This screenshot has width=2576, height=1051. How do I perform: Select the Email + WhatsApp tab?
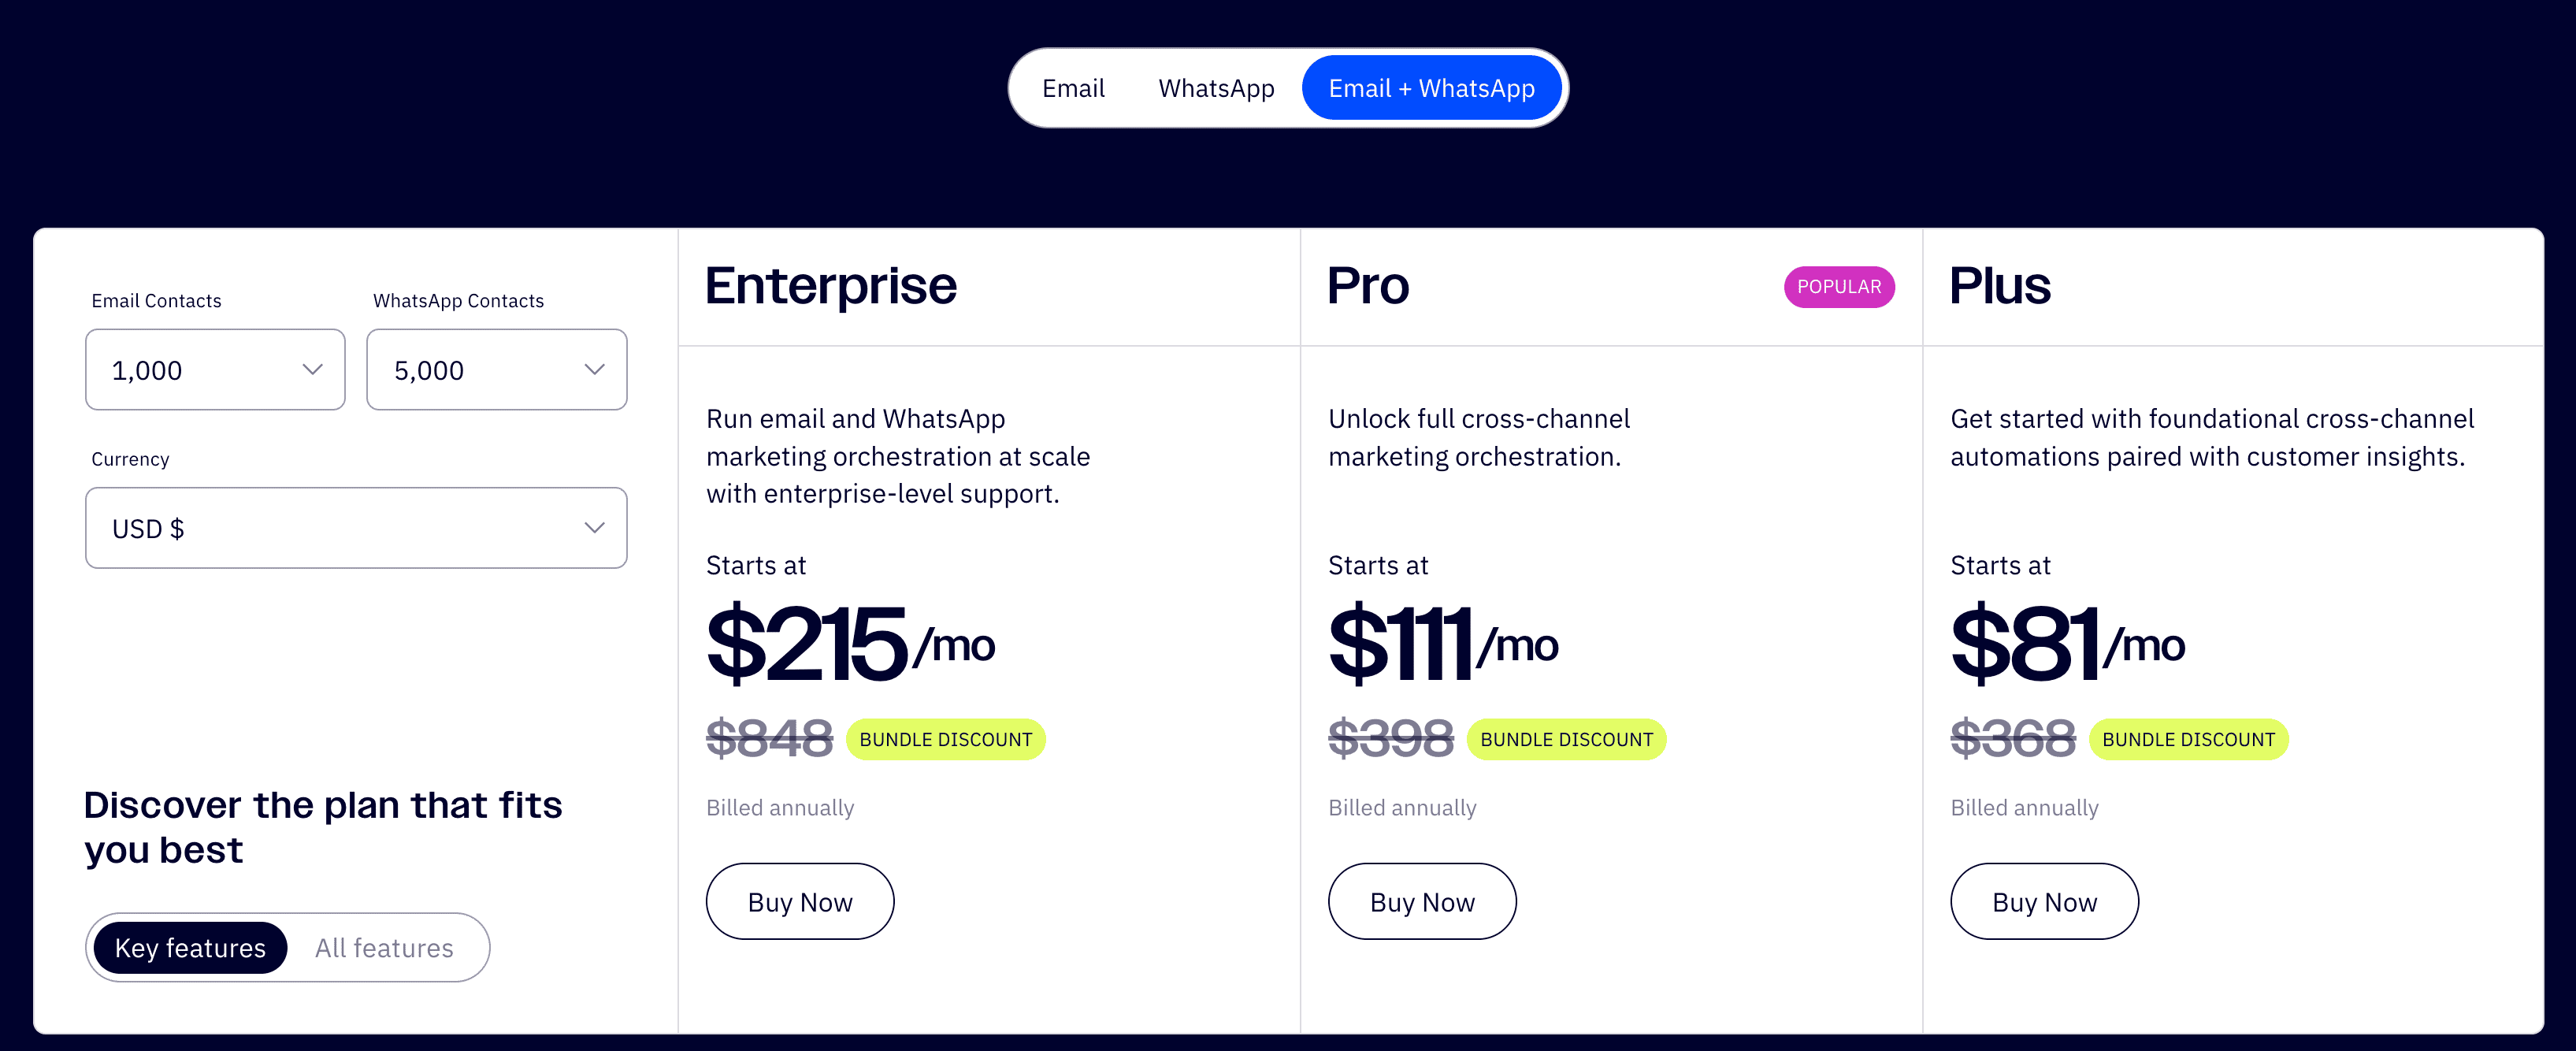pos(1431,88)
